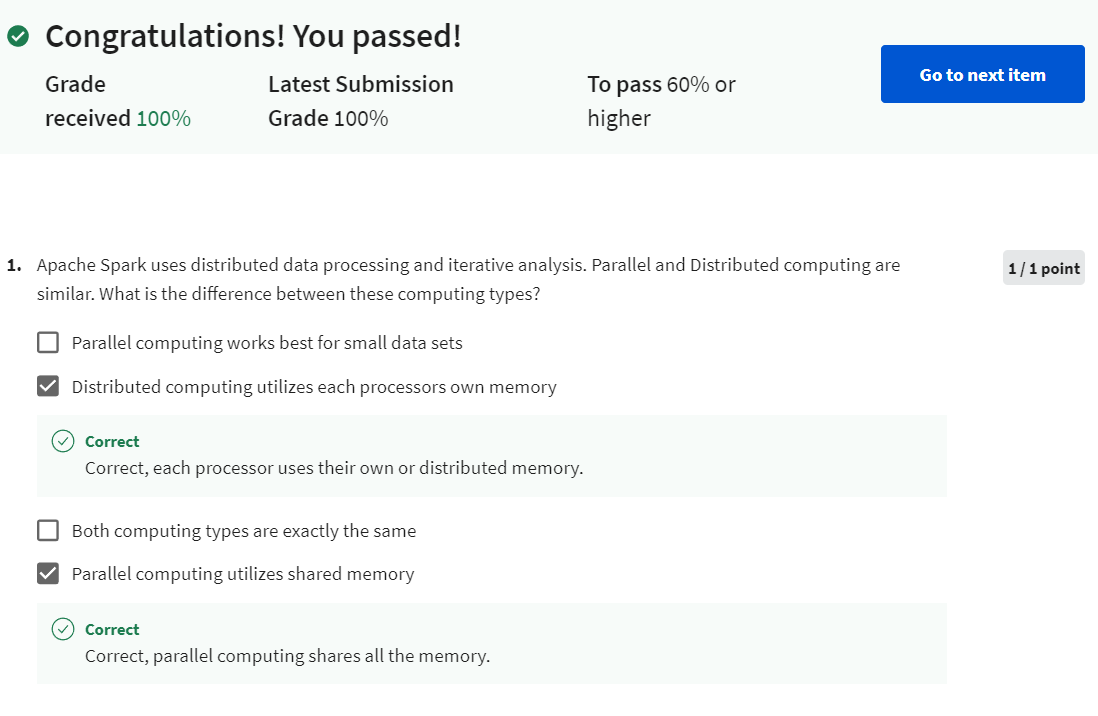The width and height of the screenshot is (1098, 716).
Task: Click the Latest Submission Grade label
Action: pyautogui.click(x=360, y=100)
